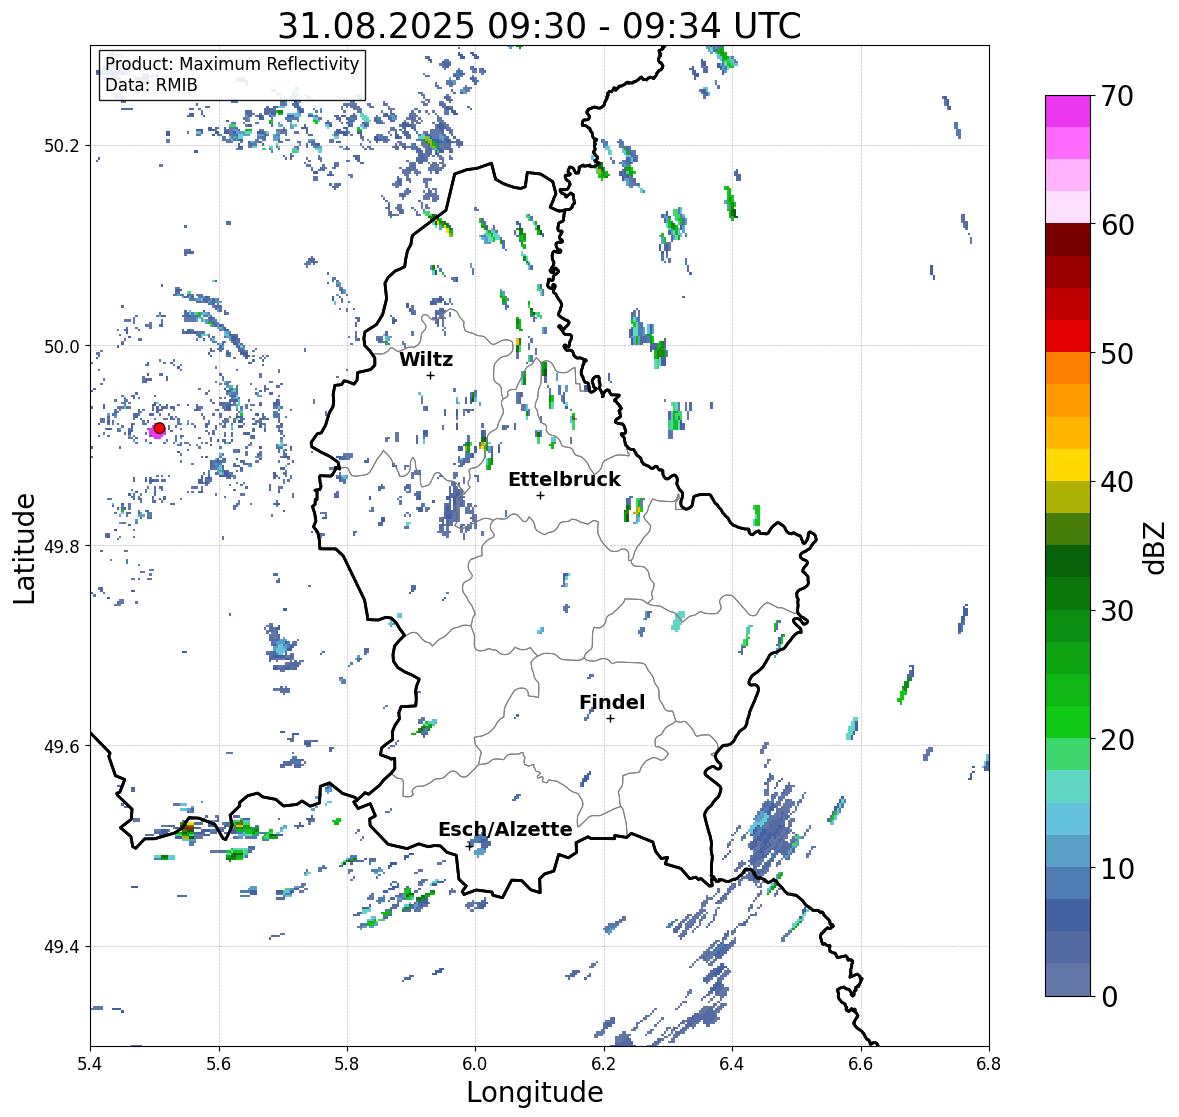
Task: Click the latitude tick label 50.2
Action: [61, 146]
